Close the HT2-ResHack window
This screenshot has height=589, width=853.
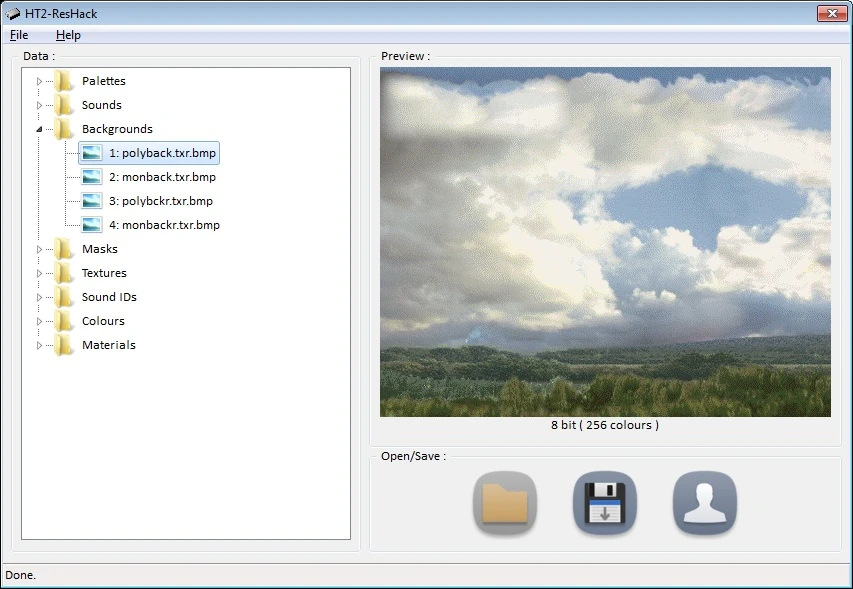point(832,14)
